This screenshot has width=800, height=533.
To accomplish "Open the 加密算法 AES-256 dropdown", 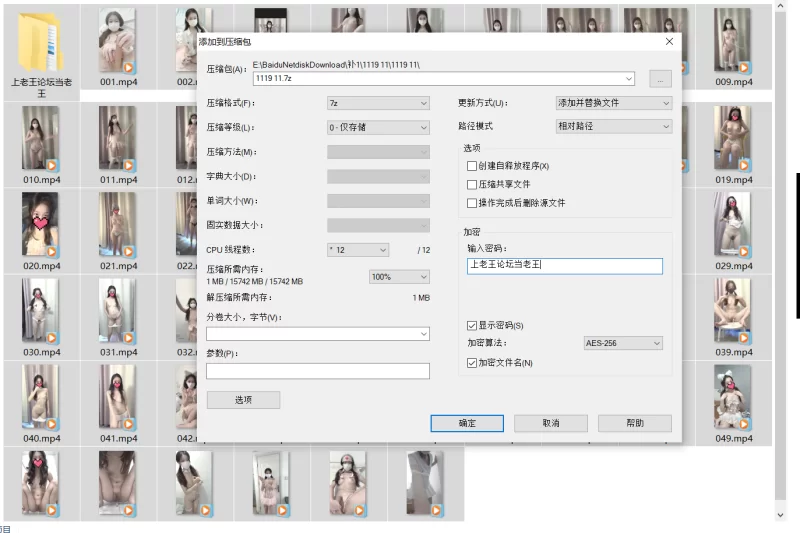I will point(622,343).
